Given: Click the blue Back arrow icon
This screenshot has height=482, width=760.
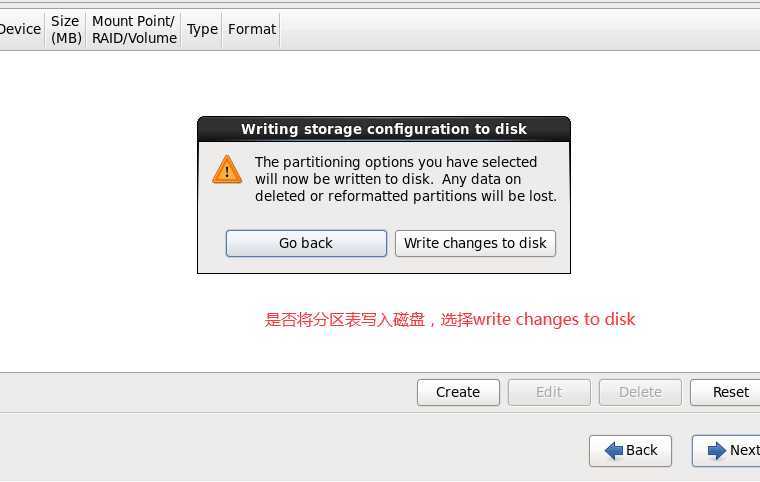Looking at the screenshot, I should tap(614, 450).
